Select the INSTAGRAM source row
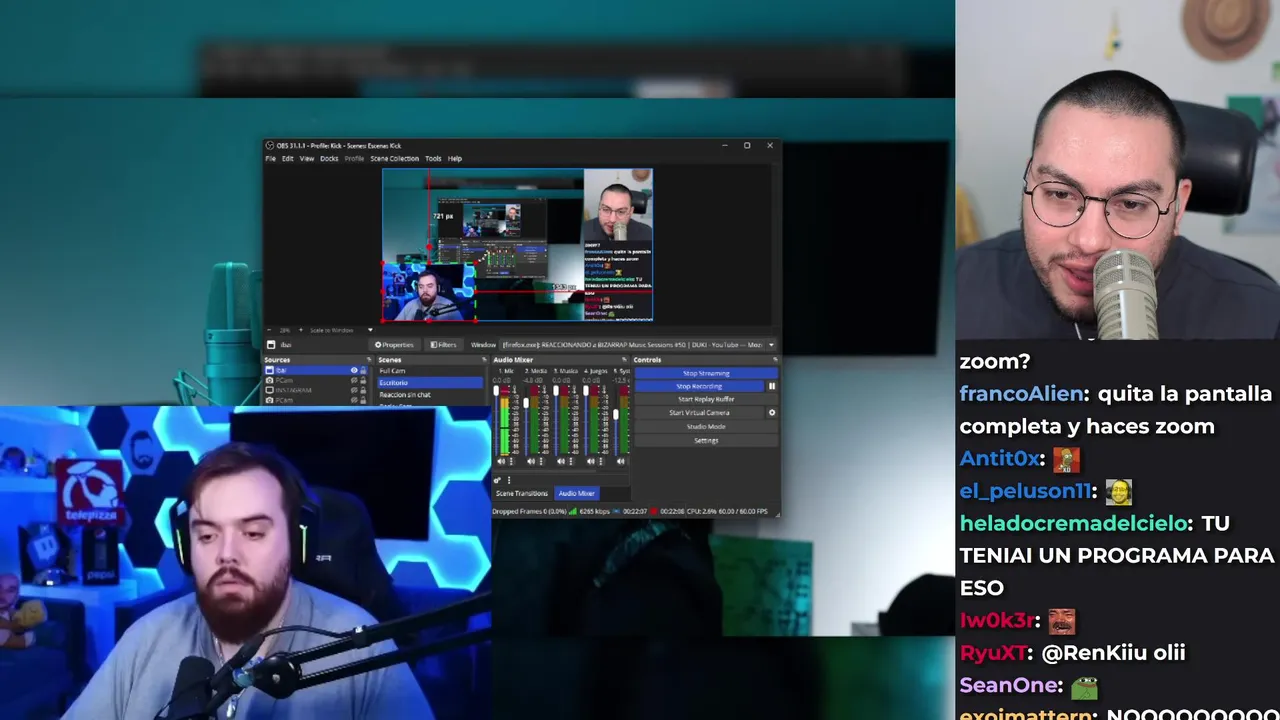This screenshot has height=720, width=1280. [316, 390]
